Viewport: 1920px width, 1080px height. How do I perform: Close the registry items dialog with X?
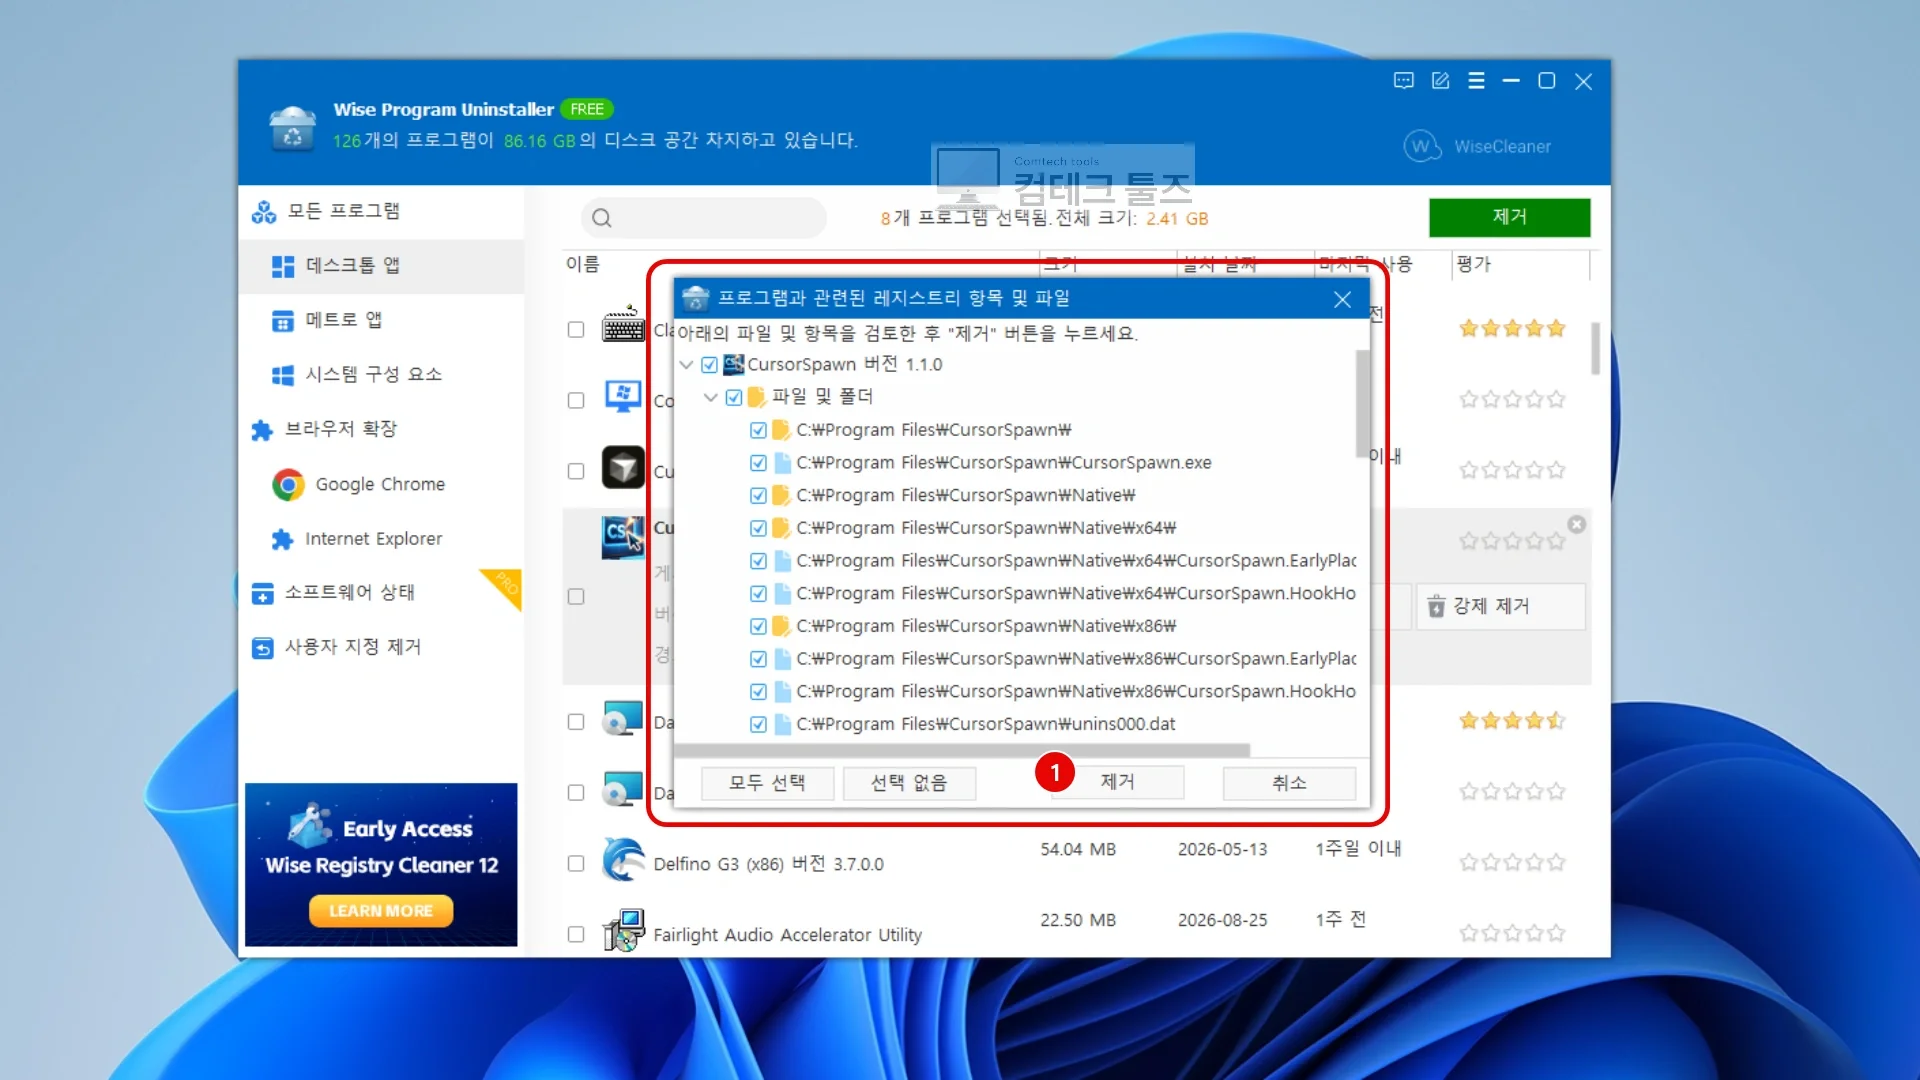coord(1342,299)
